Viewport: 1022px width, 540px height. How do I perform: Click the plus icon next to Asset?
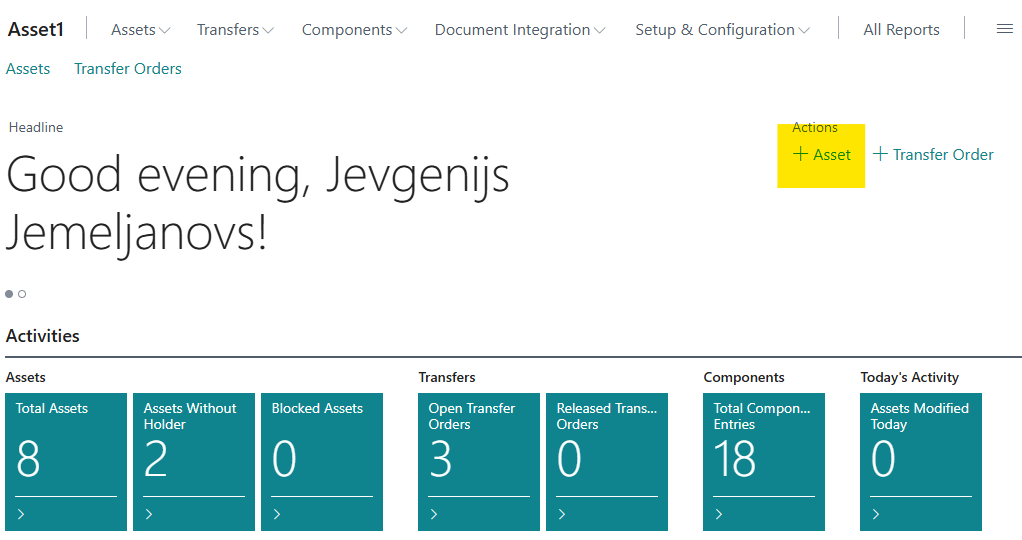coord(800,154)
